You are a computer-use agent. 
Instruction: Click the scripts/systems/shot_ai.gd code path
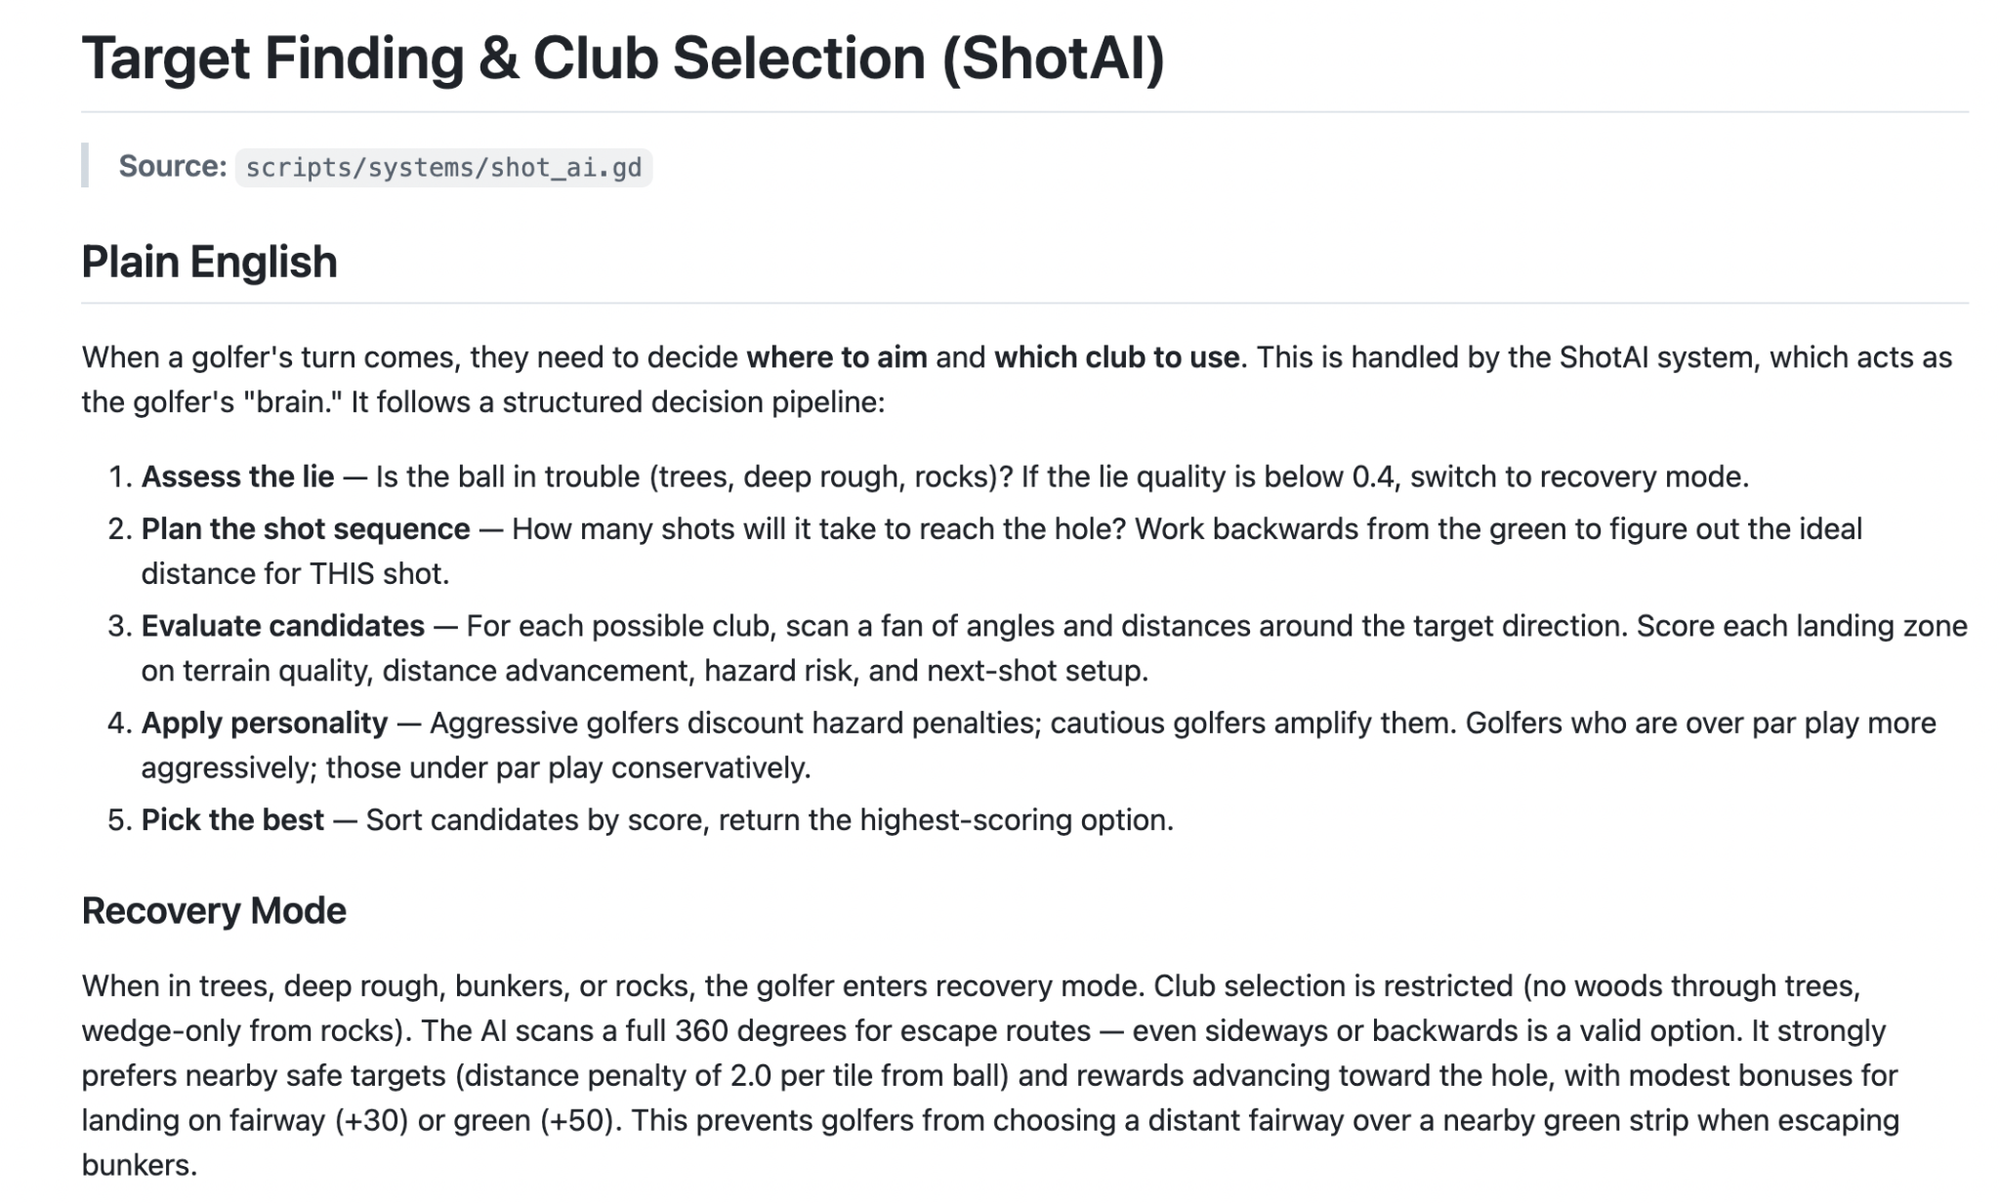[x=443, y=167]
